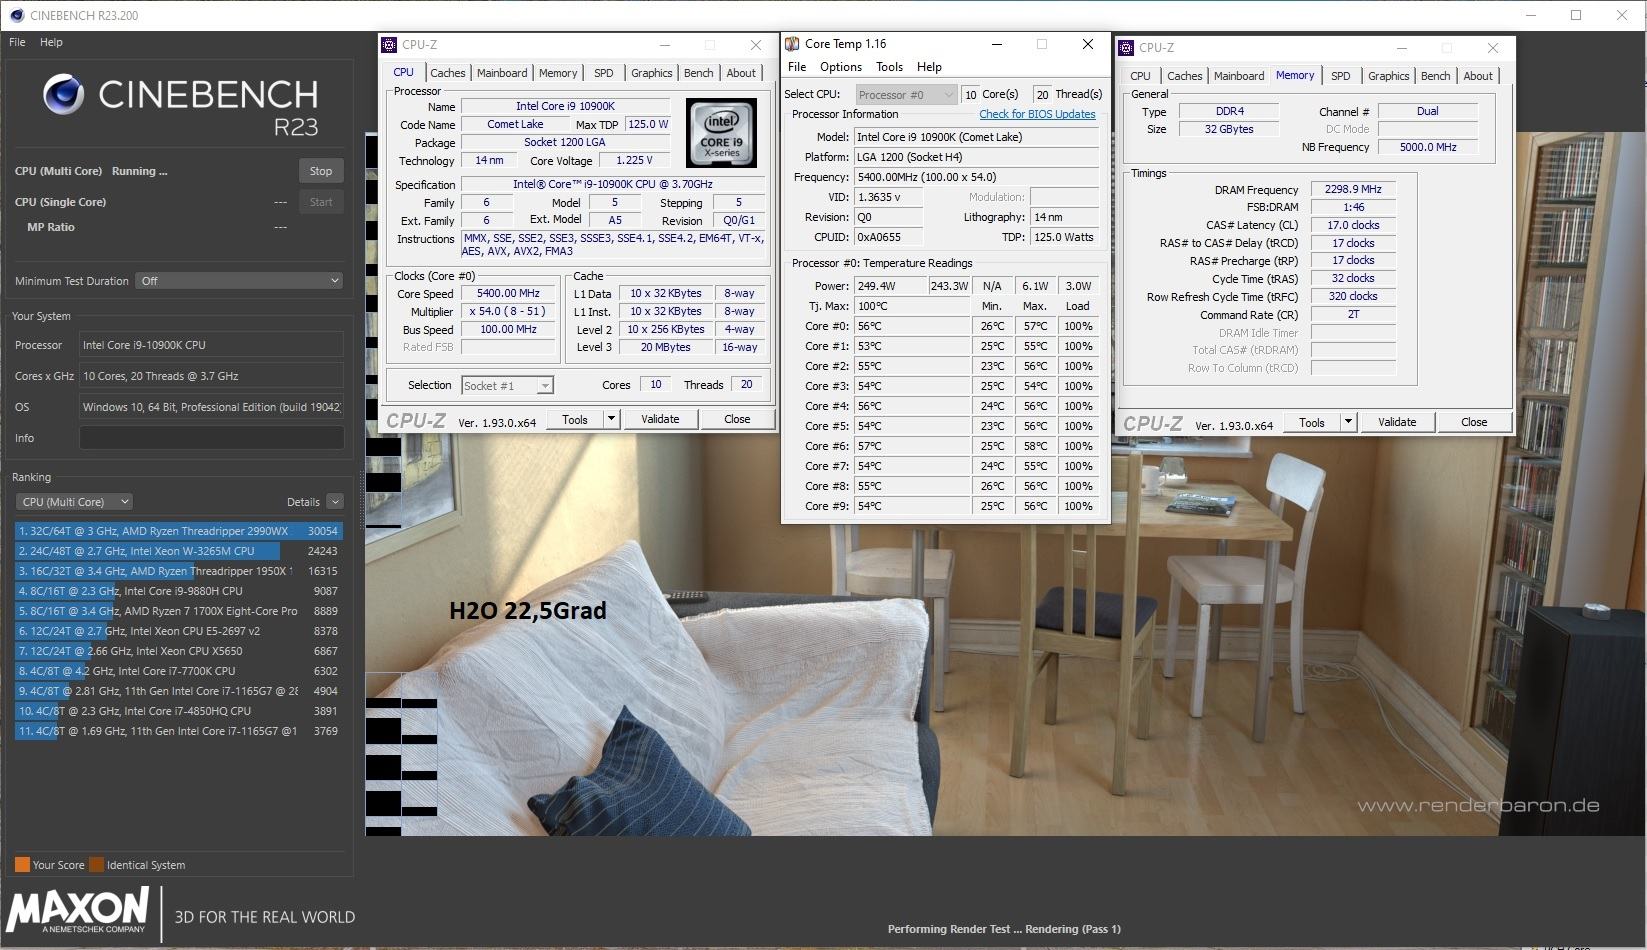Click the CPU-Z icon in the processor window title bar
The width and height of the screenshot is (1647, 950).
click(390, 45)
